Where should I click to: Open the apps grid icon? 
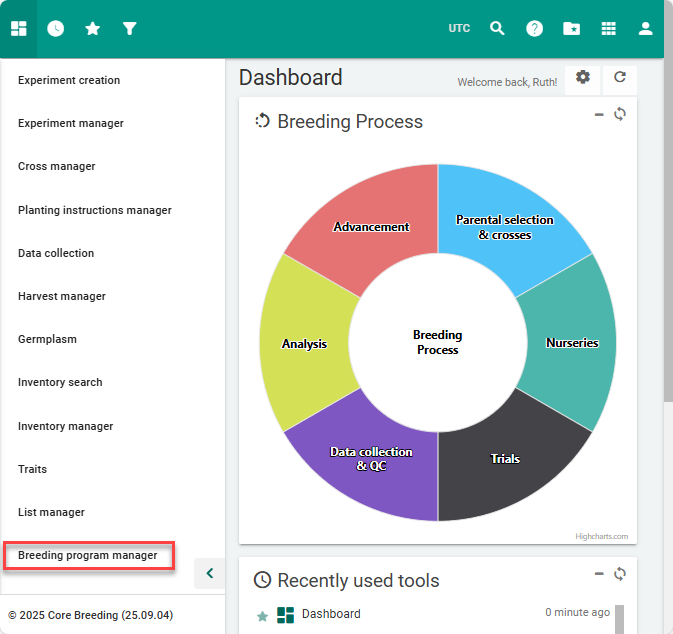608,28
